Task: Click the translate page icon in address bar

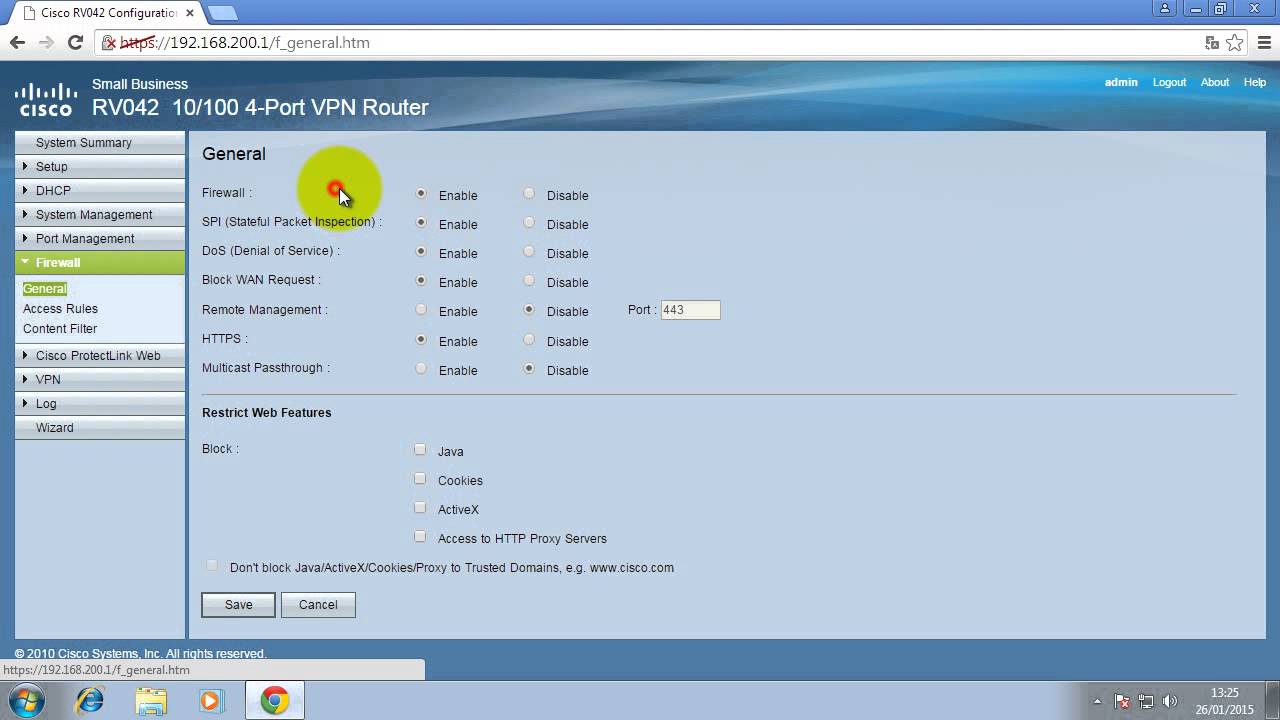Action: (x=1212, y=43)
